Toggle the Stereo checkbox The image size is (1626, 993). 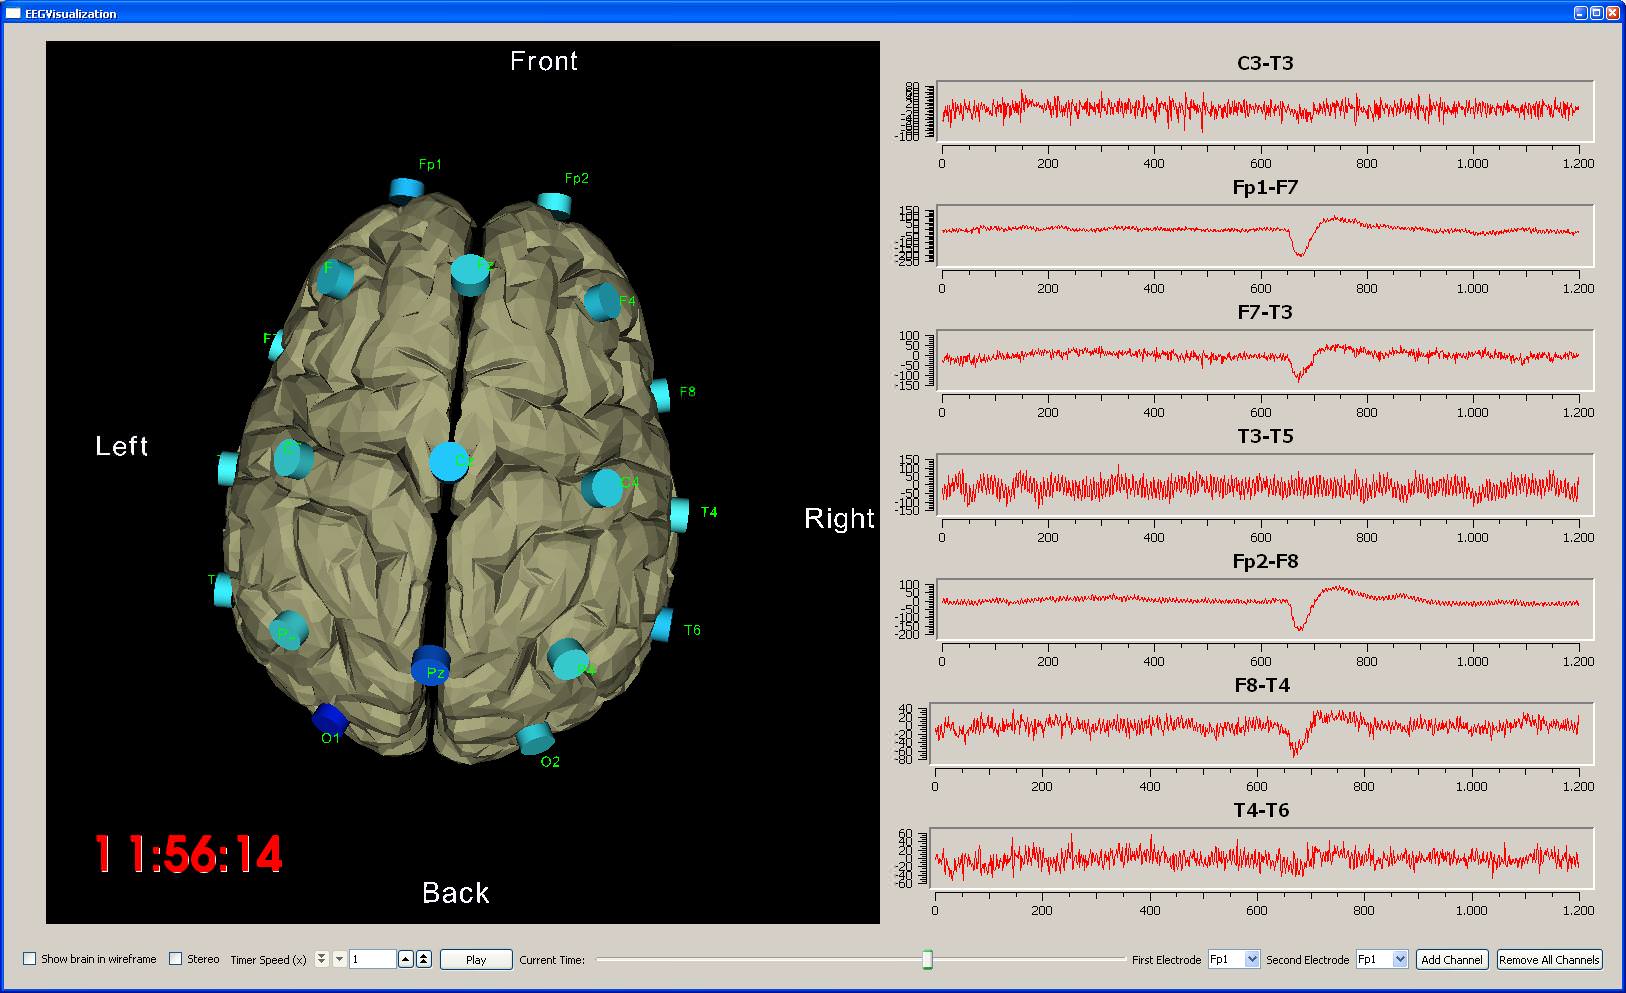pos(176,959)
